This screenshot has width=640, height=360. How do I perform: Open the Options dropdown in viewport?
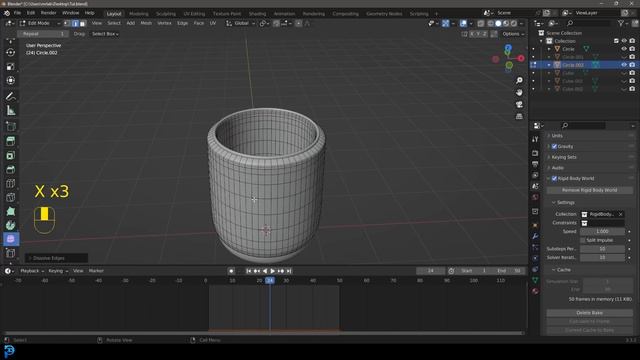point(513,34)
